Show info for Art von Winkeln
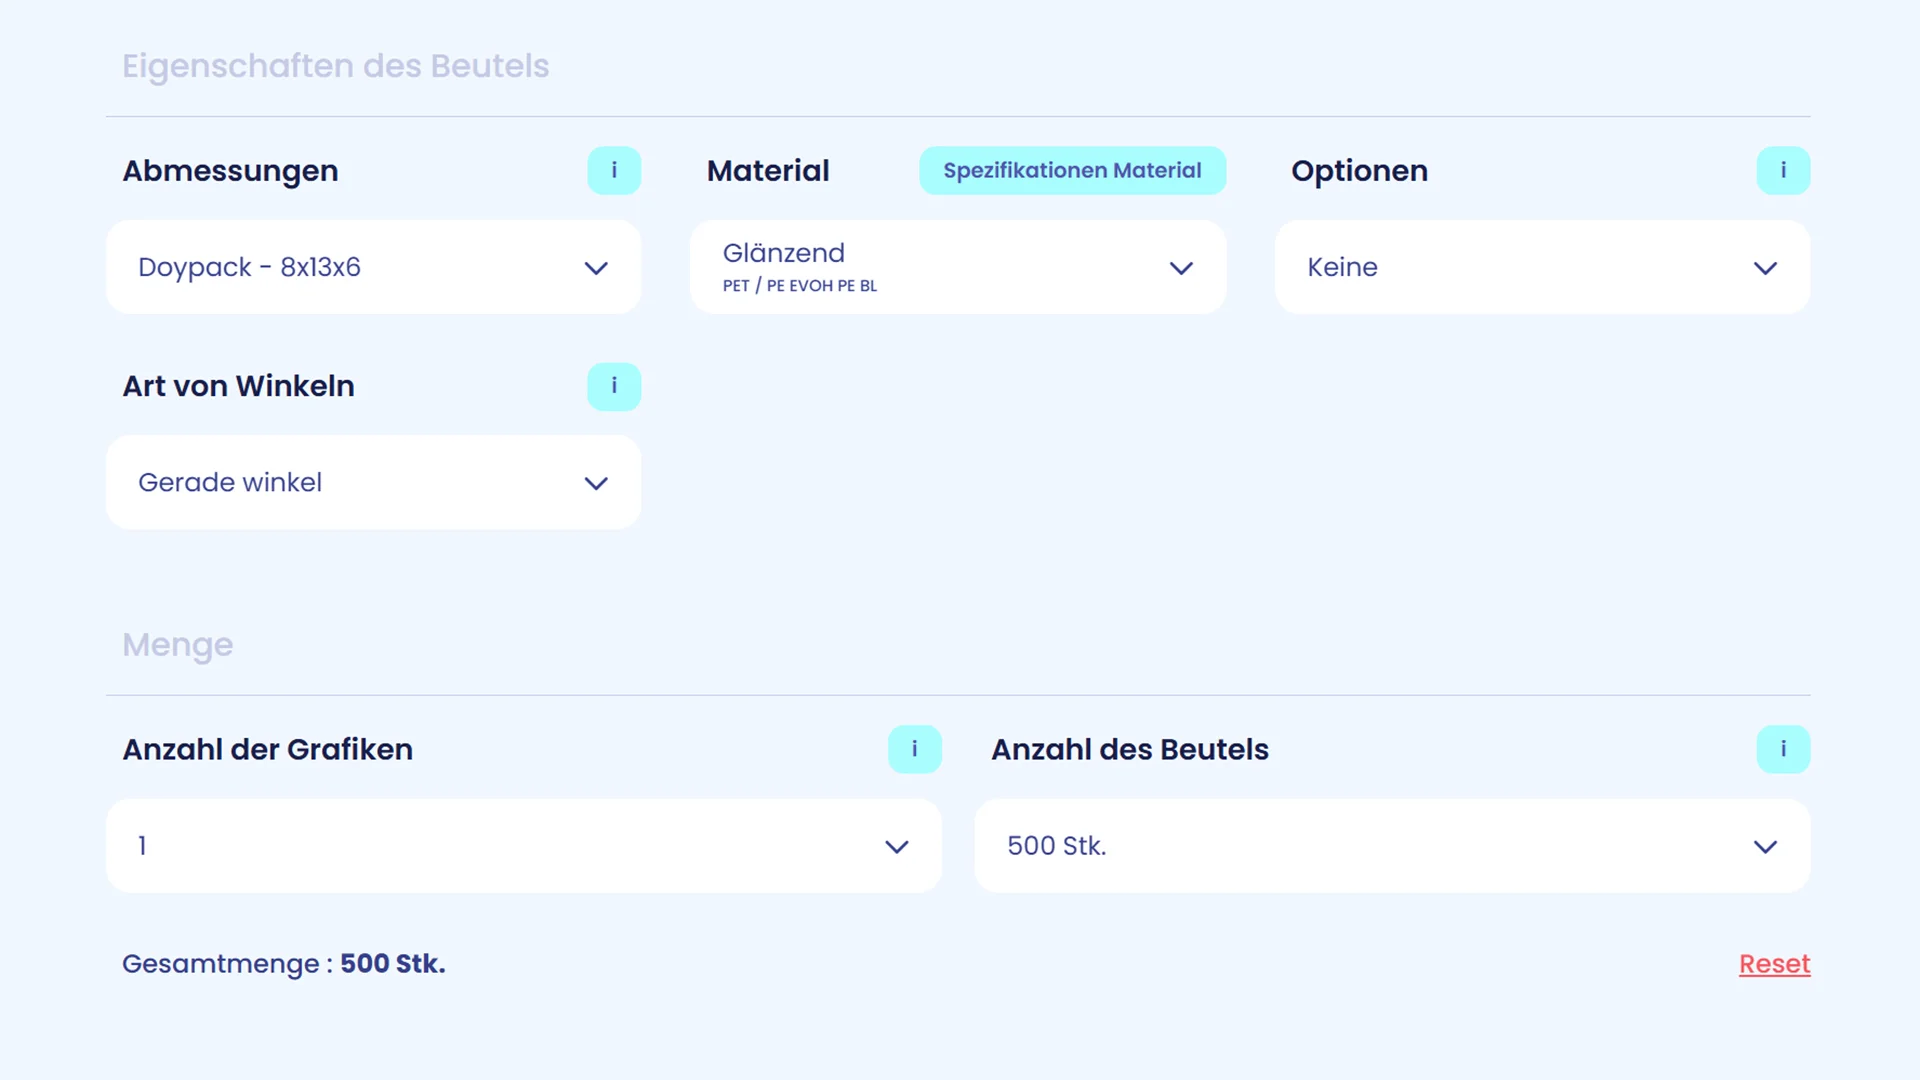The height and width of the screenshot is (1080, 1920). pos(614,386)
